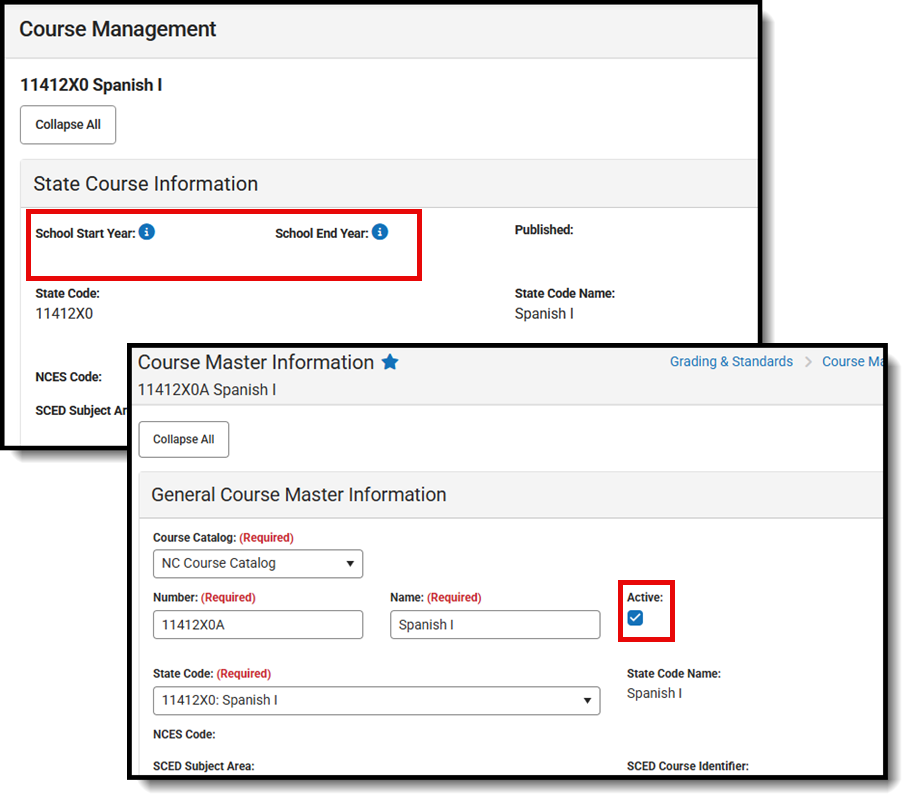
Task: Open the NC Course Catalog dropdown
Action: (x=257, y=563)
